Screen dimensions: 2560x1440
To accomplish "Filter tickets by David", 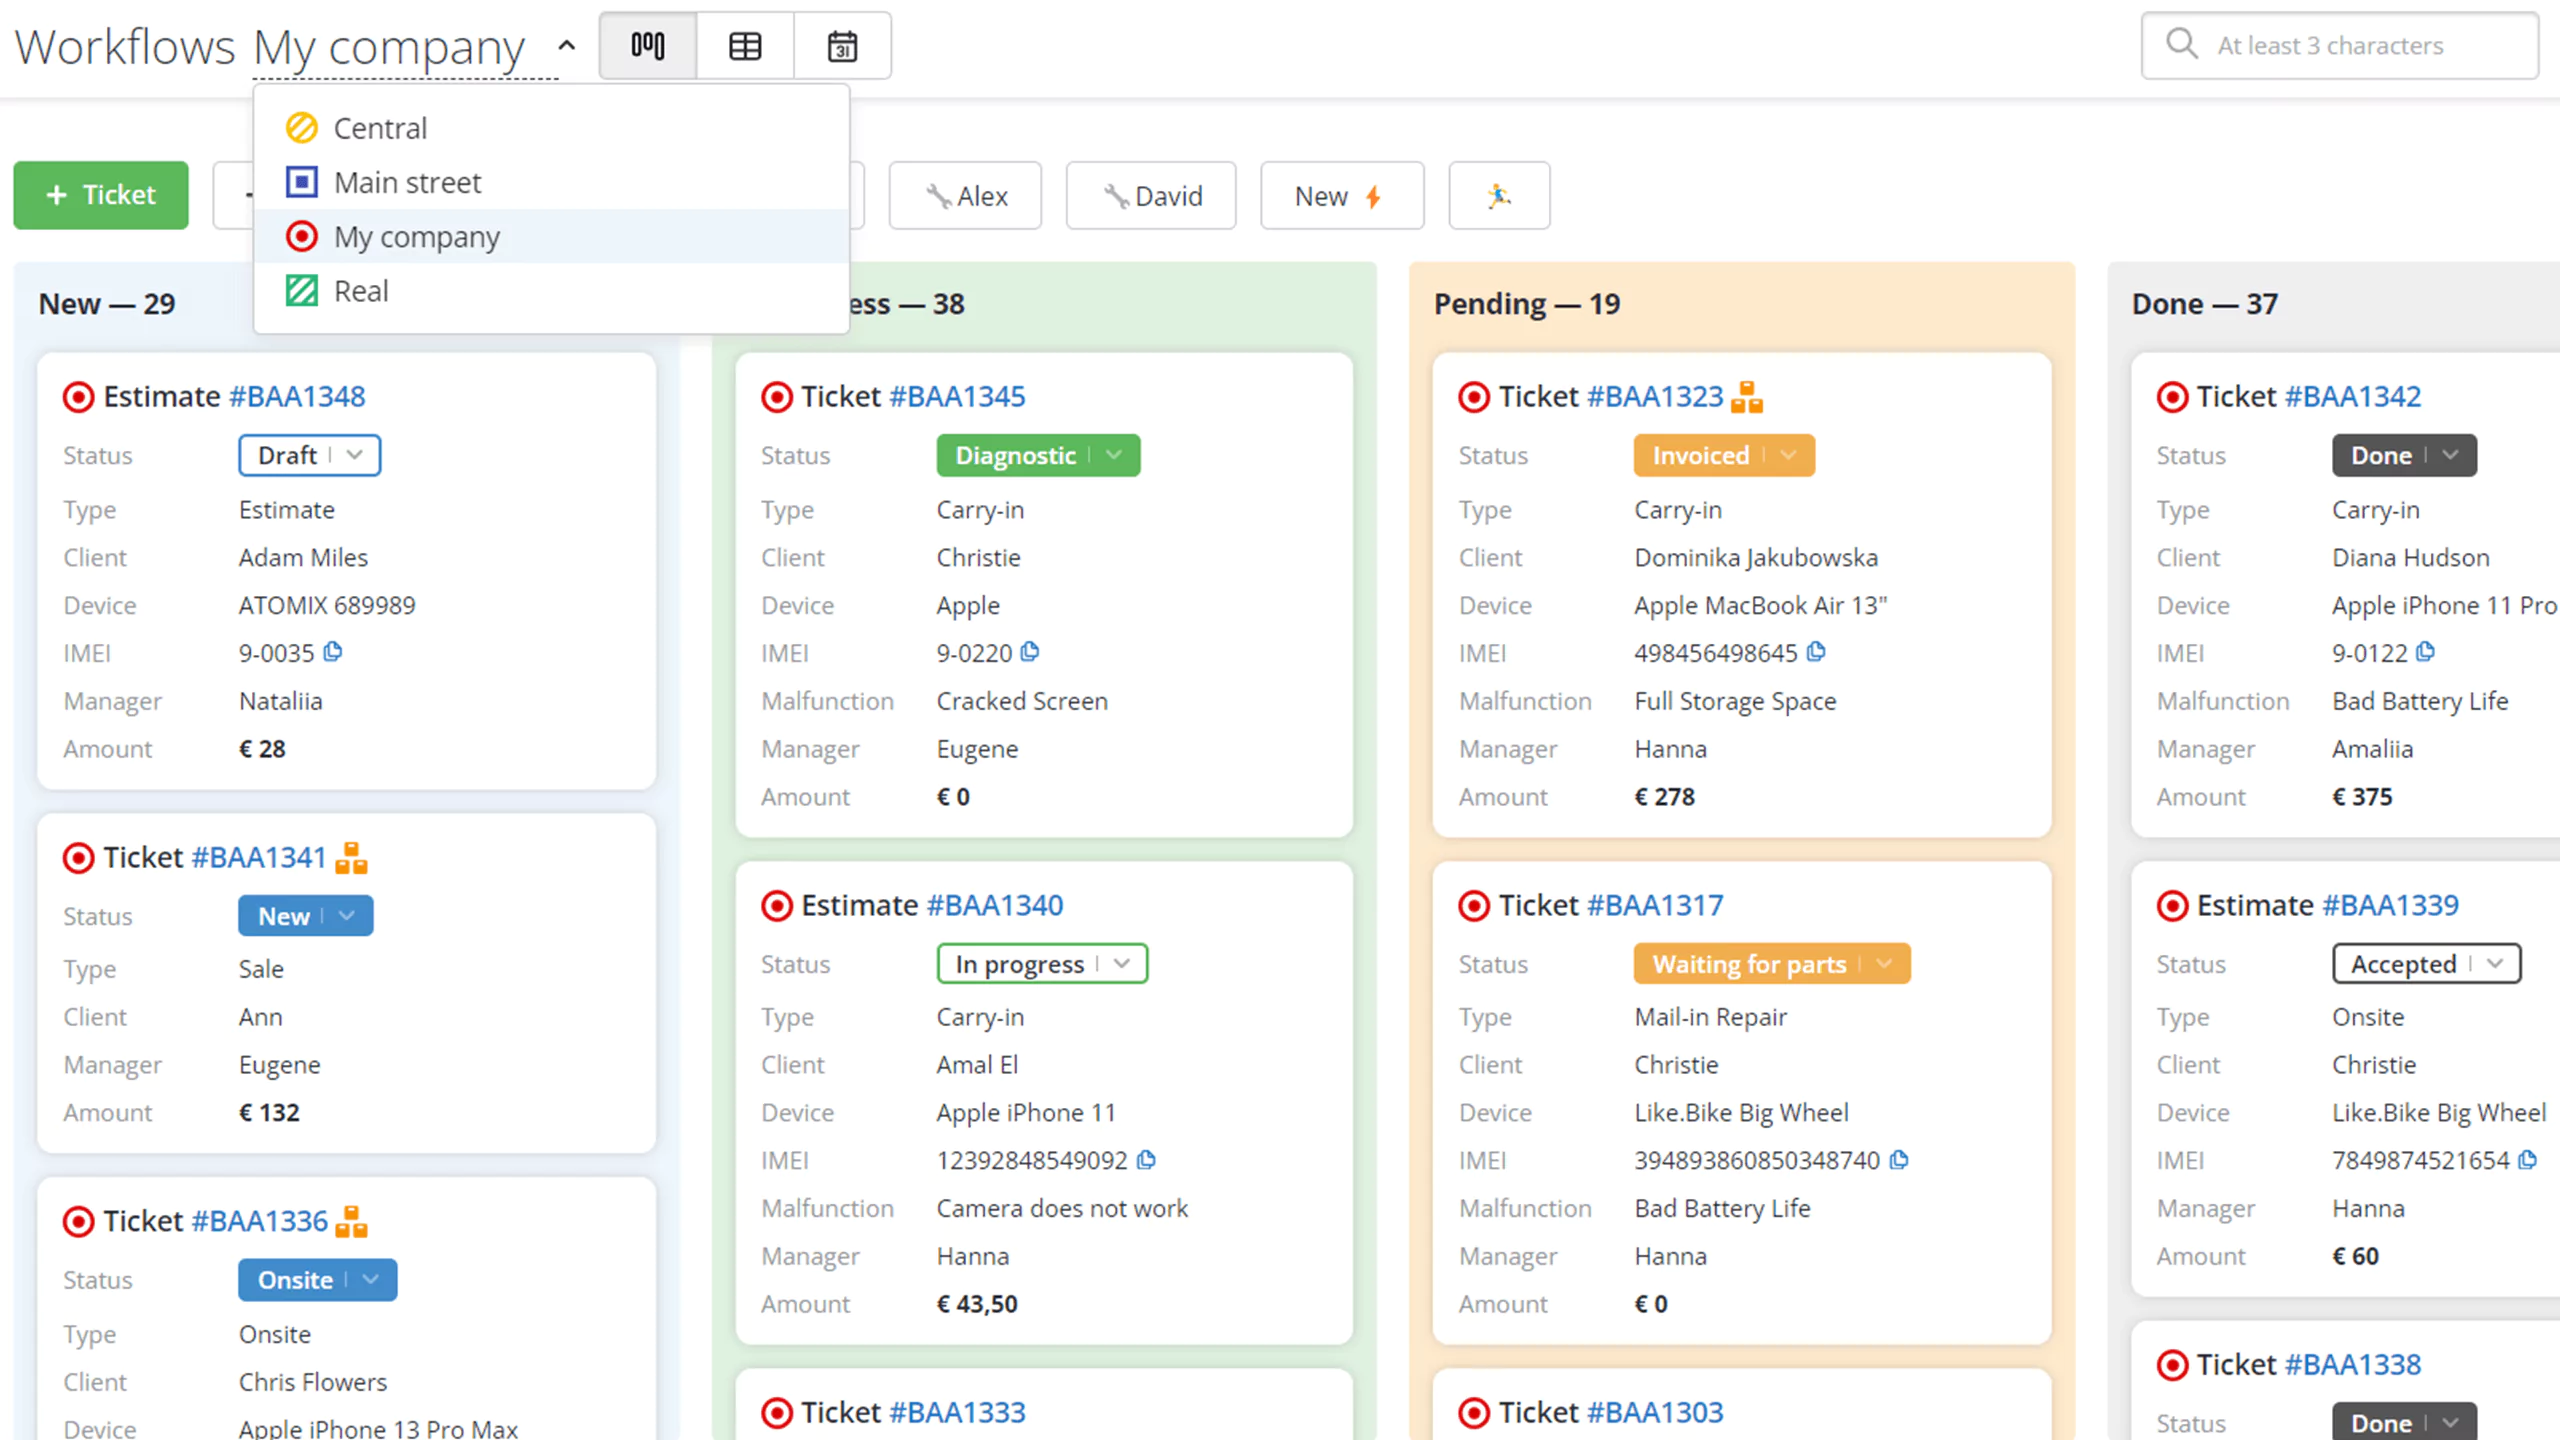I will tap(1151, 196).
